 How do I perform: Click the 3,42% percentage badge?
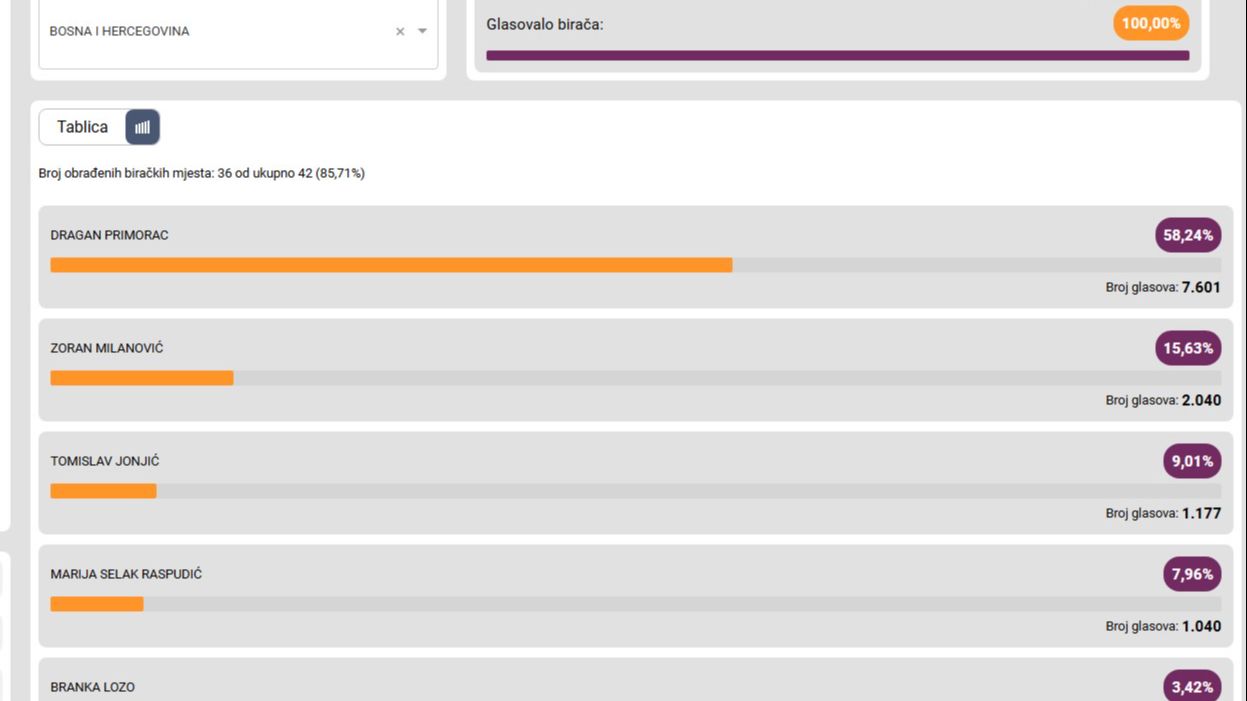point(1191,687)
